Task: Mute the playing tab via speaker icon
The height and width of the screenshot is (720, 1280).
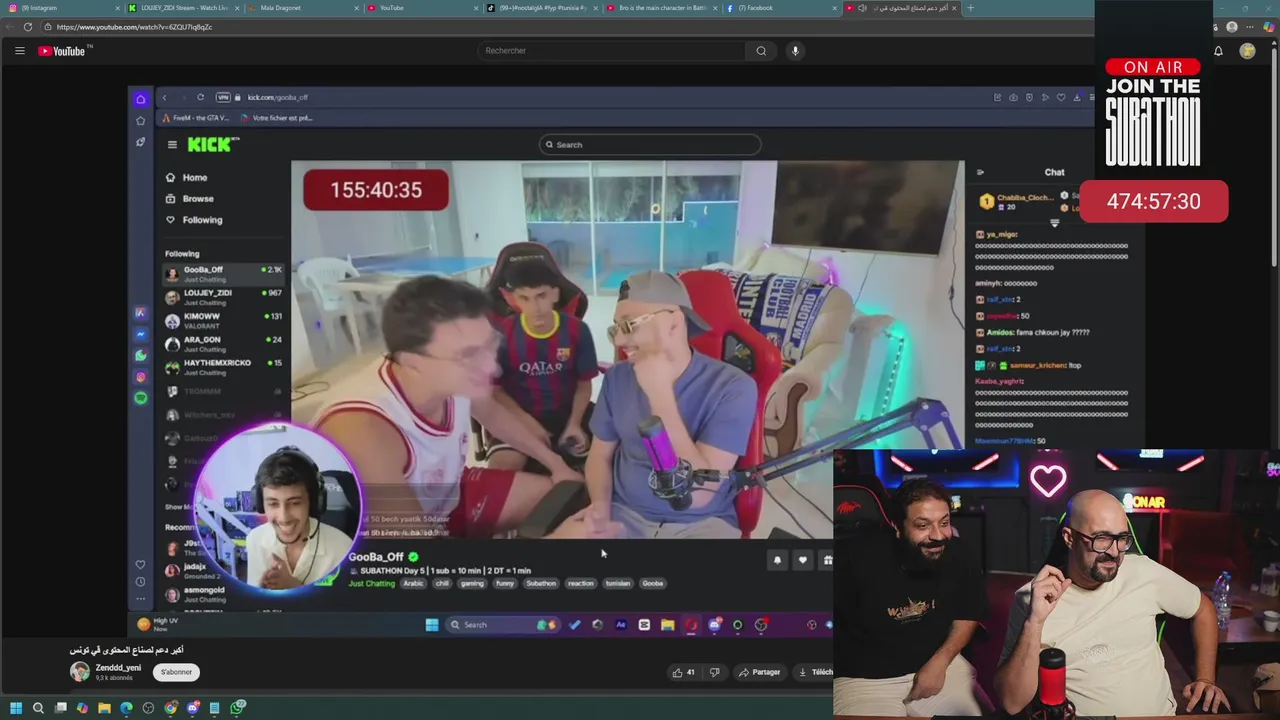Action: [862, 8]
